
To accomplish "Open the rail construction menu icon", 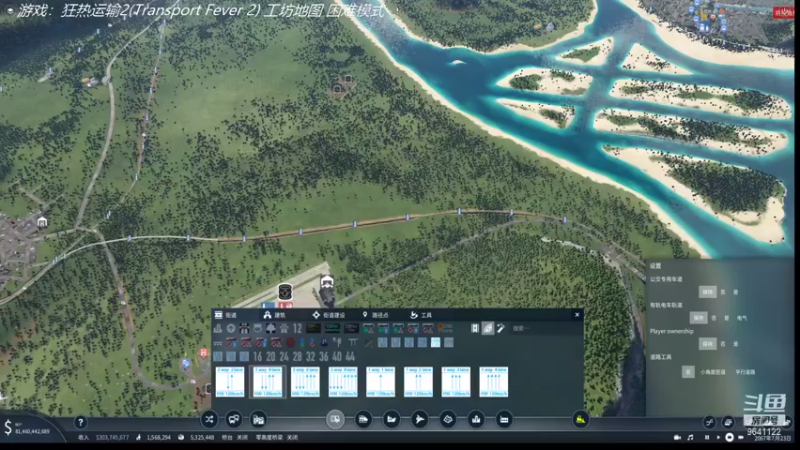I will point(363,419).
